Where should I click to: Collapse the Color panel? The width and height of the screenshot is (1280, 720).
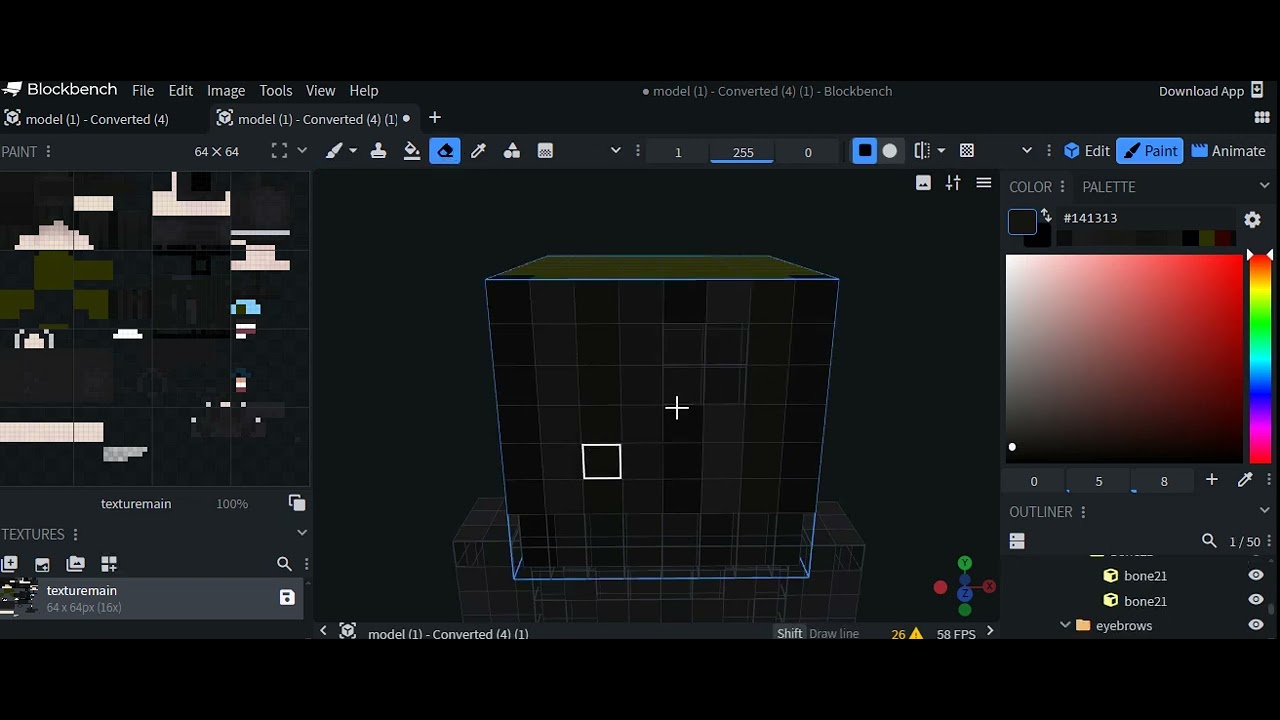point(1265,186)
